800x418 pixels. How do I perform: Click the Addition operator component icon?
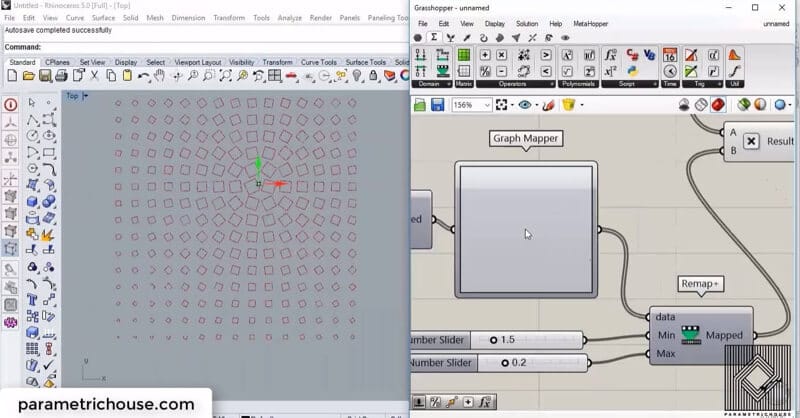[486, 55]
